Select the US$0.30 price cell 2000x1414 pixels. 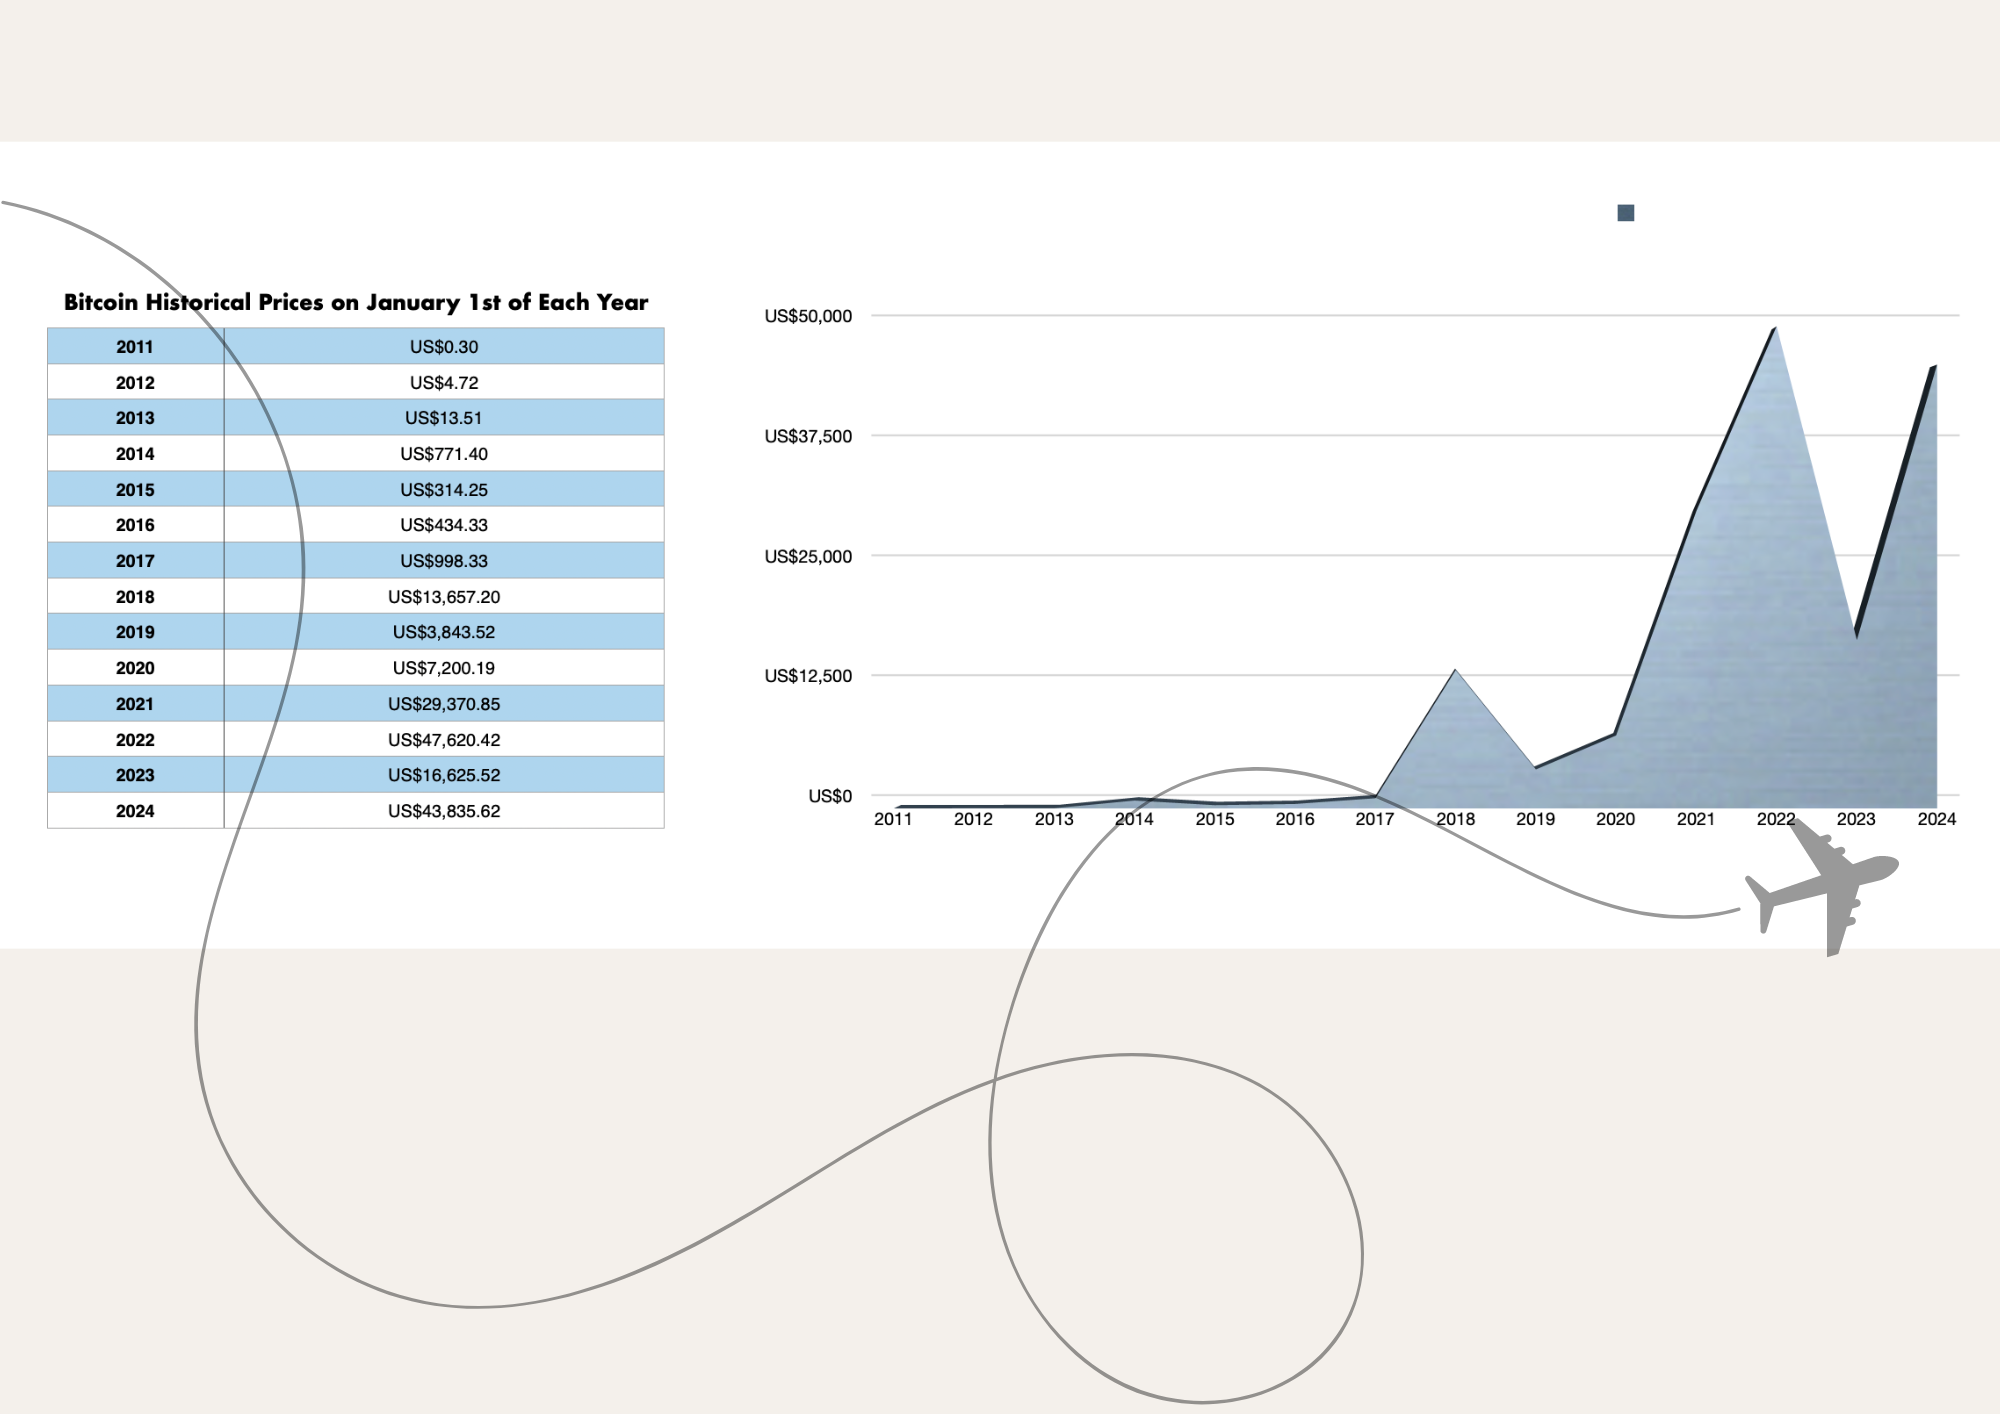coord(444,346)
